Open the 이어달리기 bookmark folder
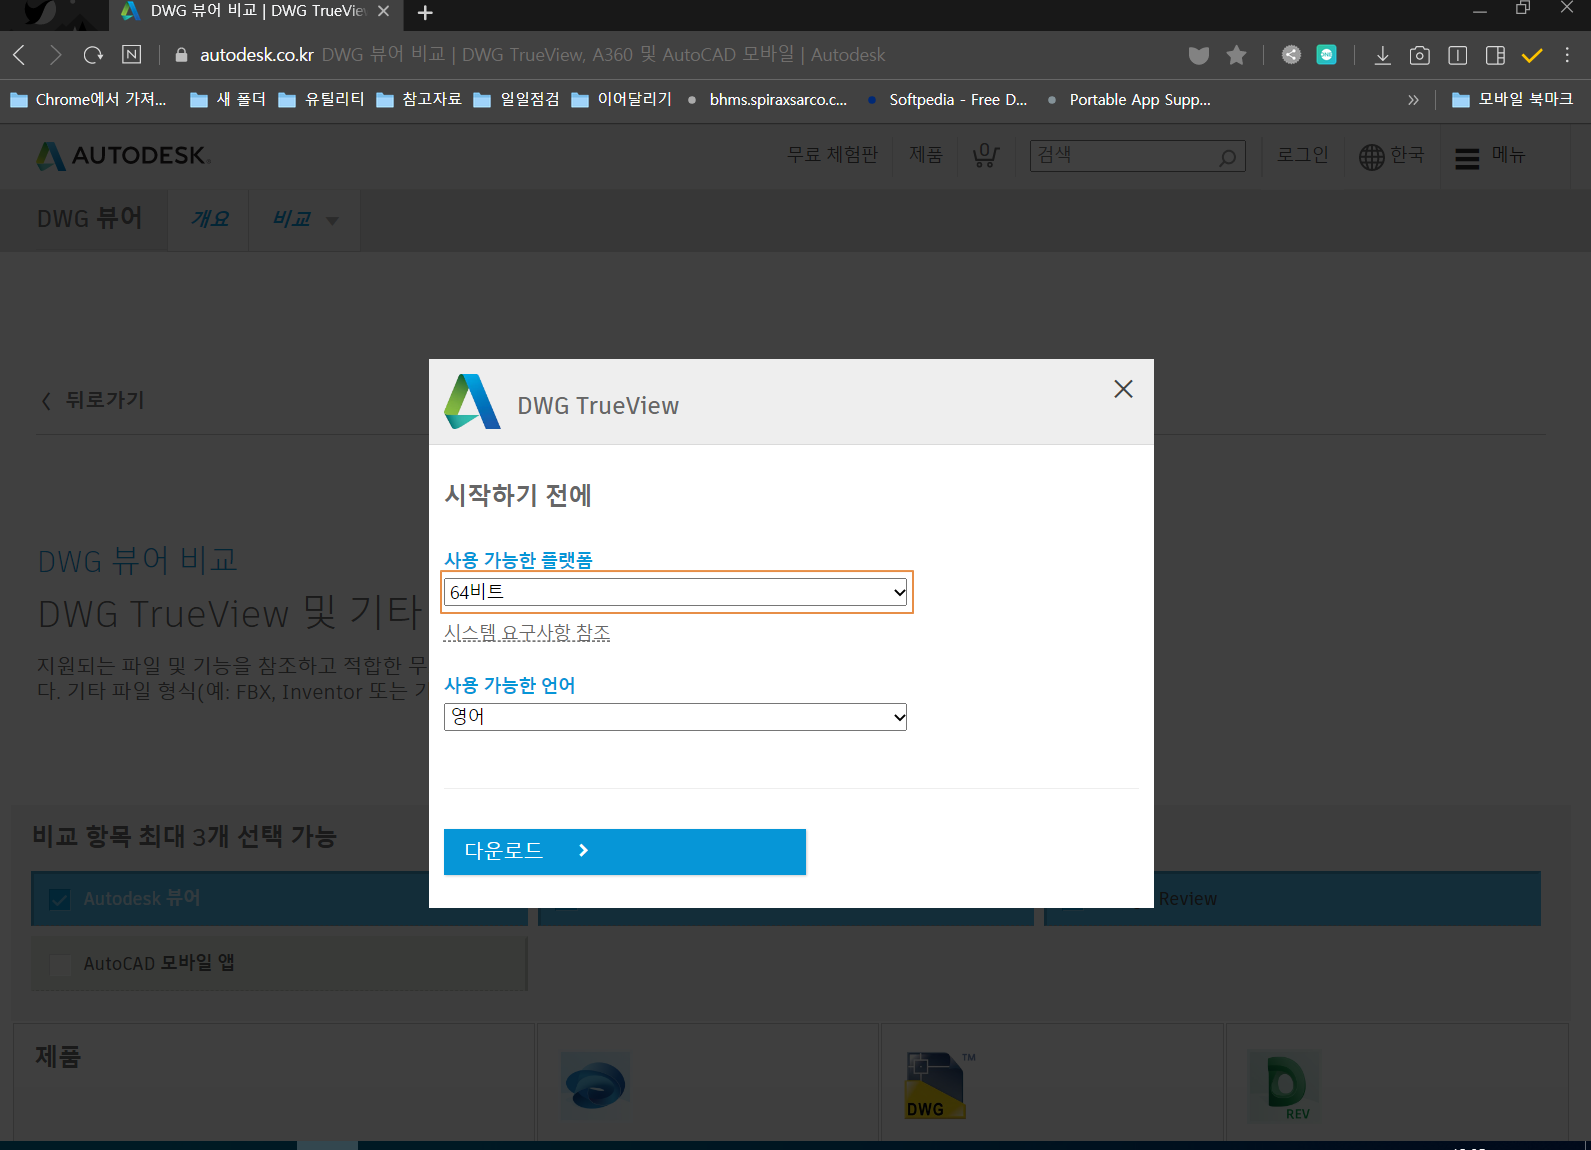This screenshot has height=1150, width=1591. [621, 100]
